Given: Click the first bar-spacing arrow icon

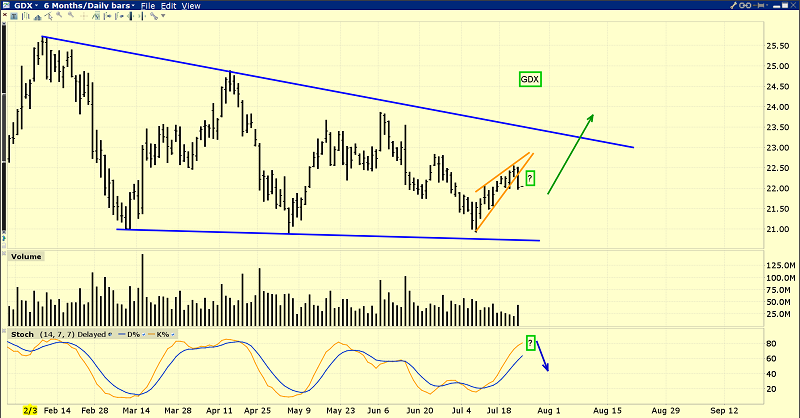Looking at the screenshot, I should [x=107, y=16].
